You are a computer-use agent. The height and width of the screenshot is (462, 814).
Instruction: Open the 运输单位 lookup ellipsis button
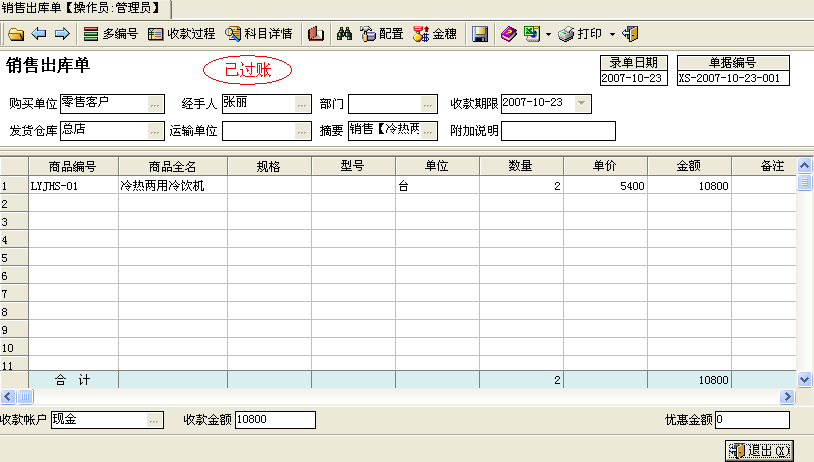pyautogui.click(x=302, y=131)
